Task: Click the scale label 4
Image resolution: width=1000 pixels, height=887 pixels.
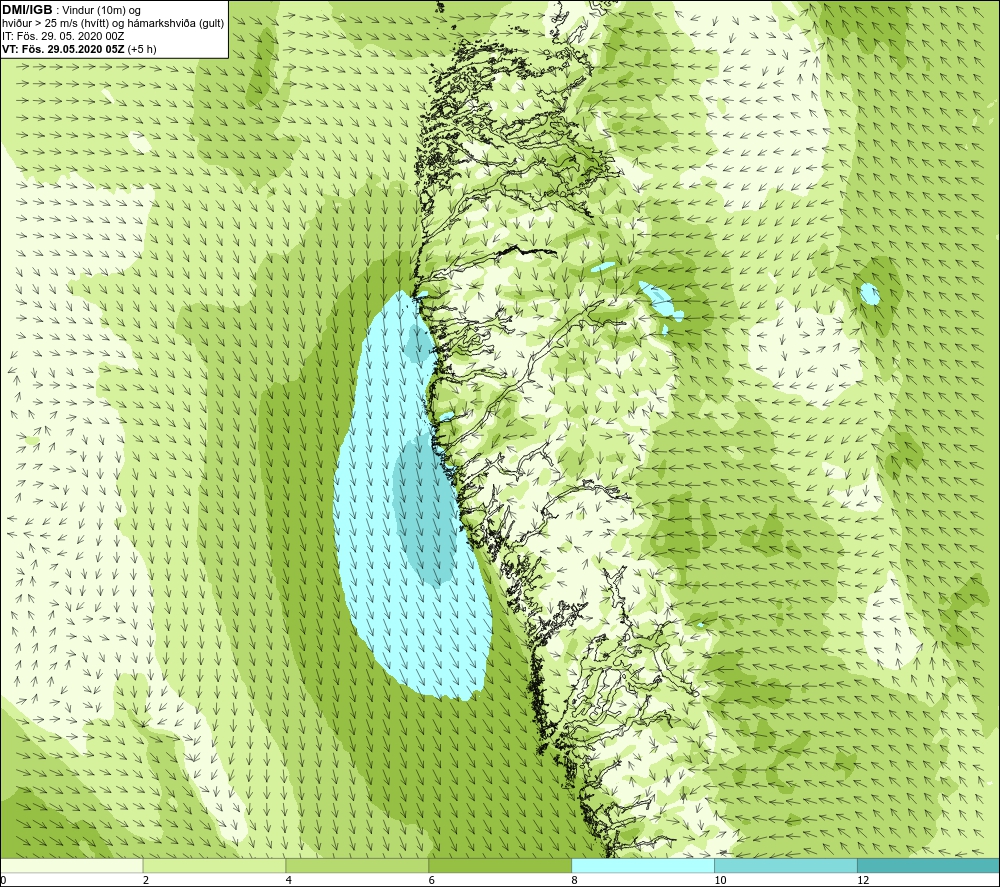Action: 289,881
